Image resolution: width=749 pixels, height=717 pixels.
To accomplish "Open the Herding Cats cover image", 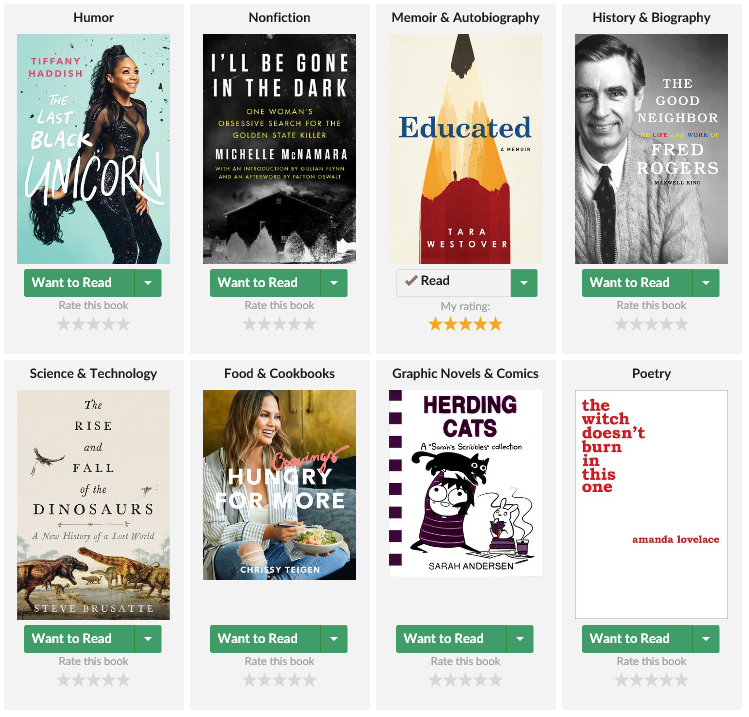I will tap(465, 483).
